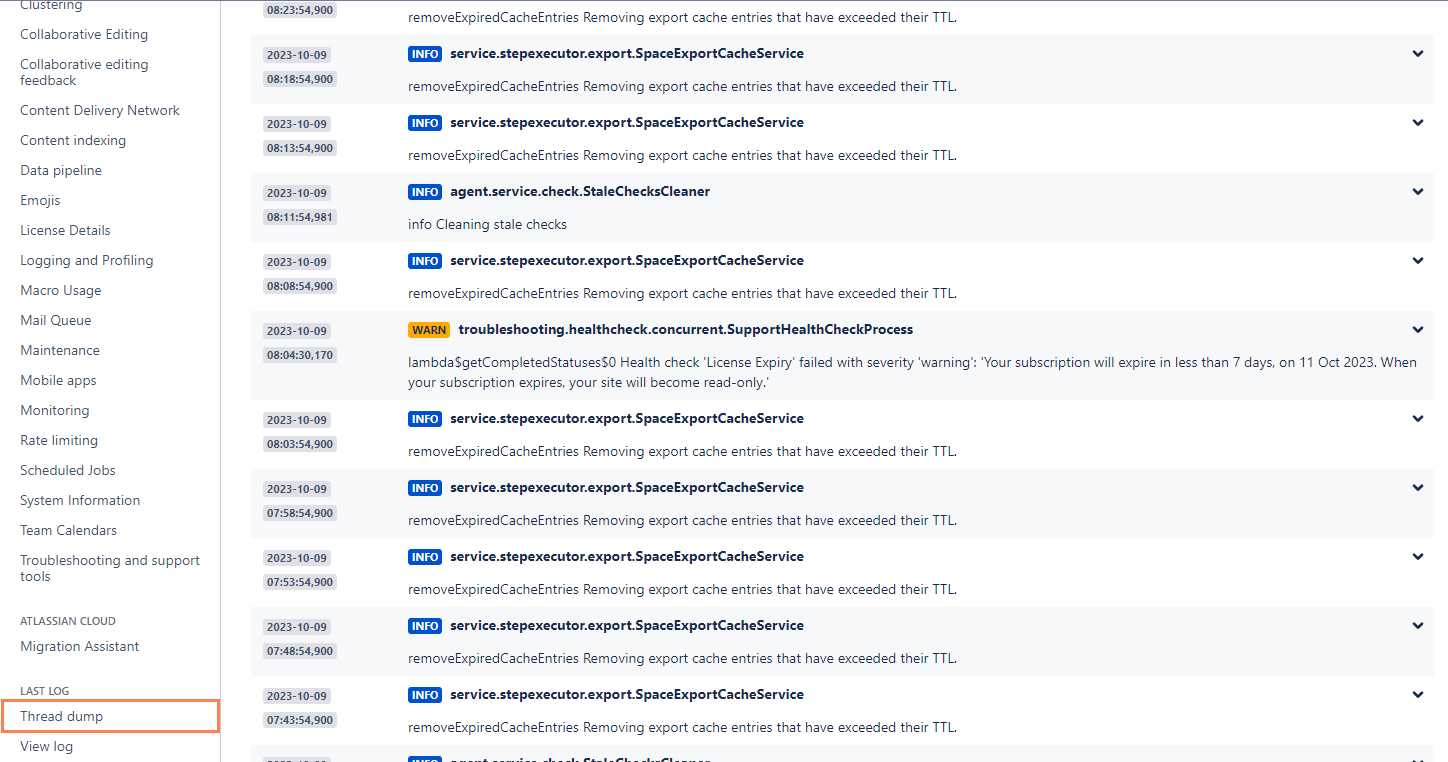The height and width of the screenshot is (762, 1448).
Task: Select Troubleshooting and support tools
Action: tap(109, 568)
